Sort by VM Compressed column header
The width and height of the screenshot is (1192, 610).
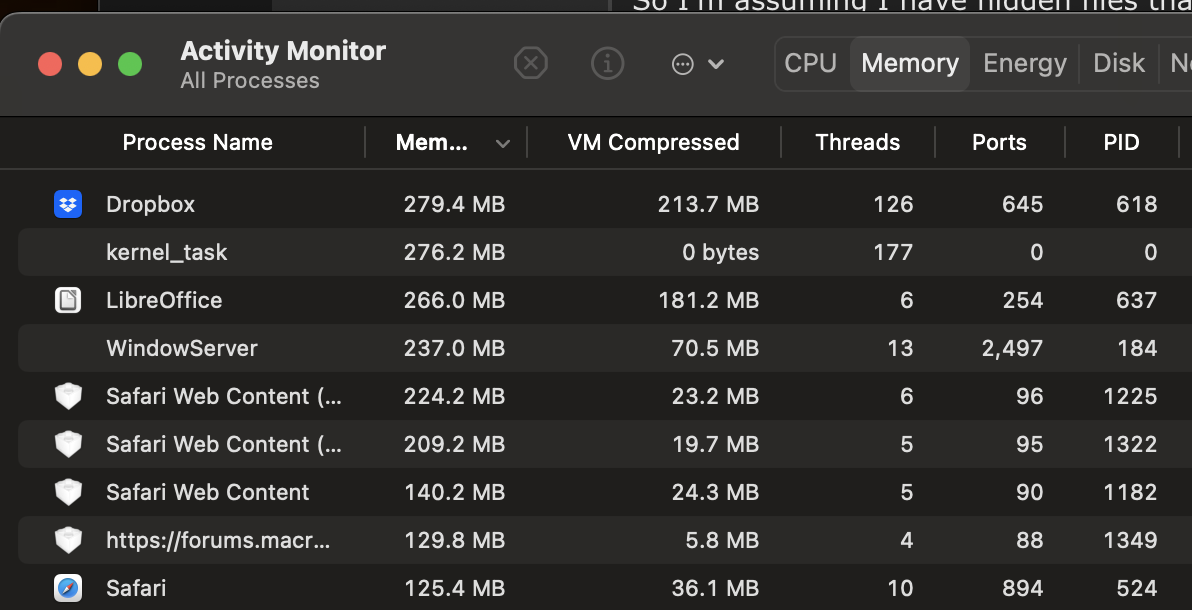(653, 142)
